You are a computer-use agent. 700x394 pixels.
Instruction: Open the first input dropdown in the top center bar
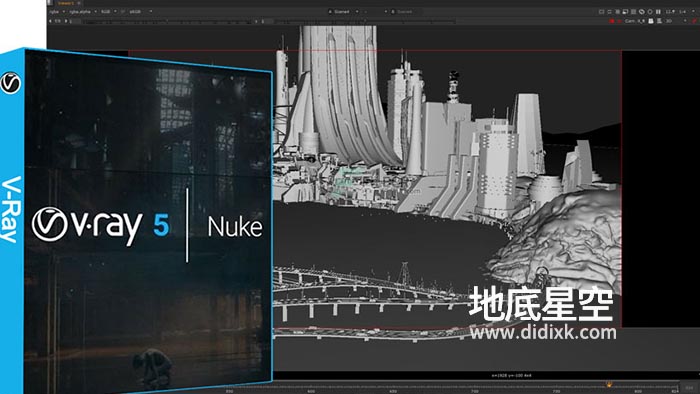point(344,12)
